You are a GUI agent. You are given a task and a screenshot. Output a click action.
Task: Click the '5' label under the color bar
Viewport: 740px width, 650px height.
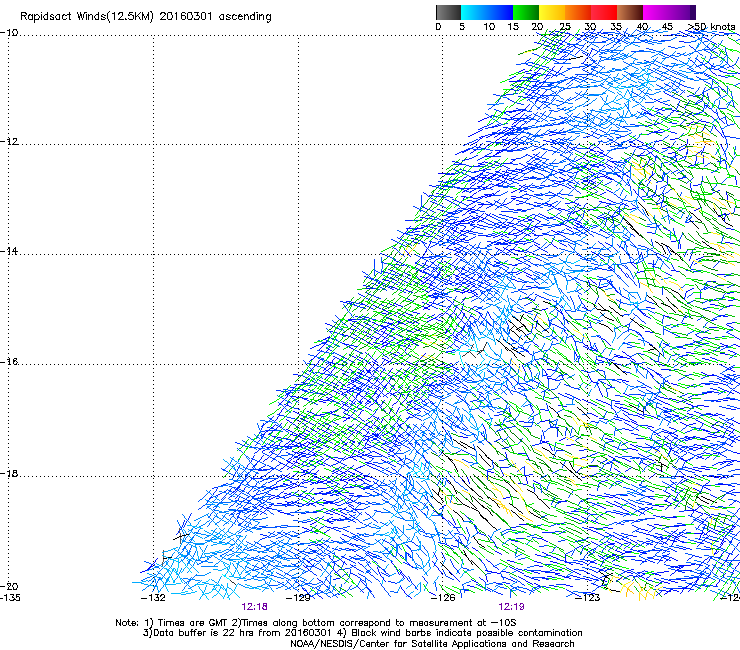click(x=462, y=27)
